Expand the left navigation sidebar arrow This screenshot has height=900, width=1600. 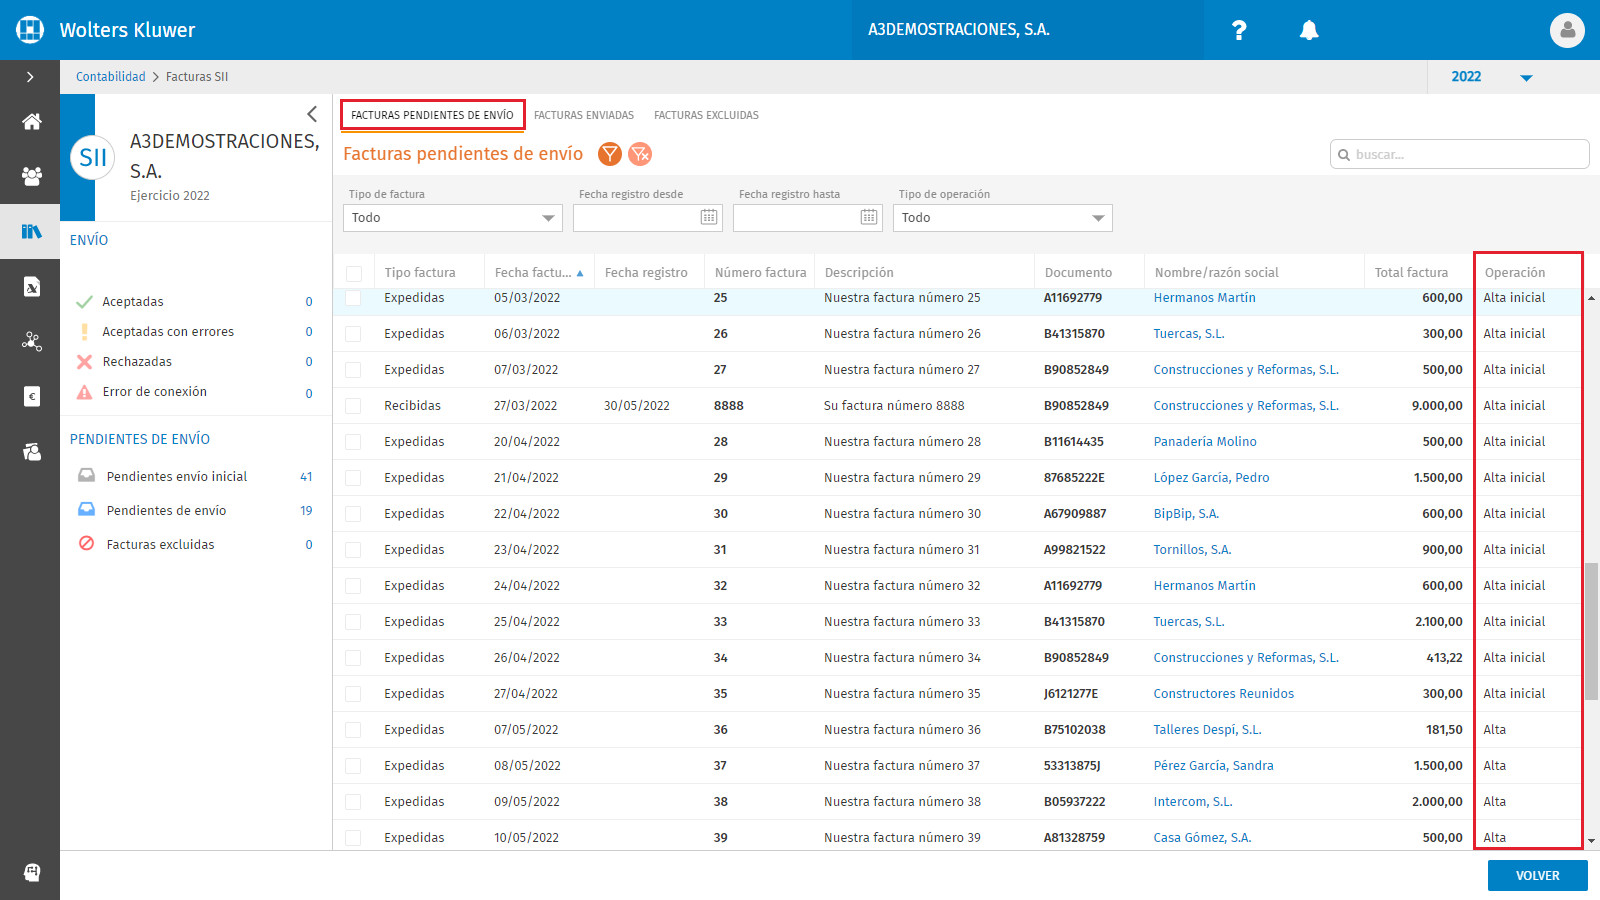[x=30, y=77]
